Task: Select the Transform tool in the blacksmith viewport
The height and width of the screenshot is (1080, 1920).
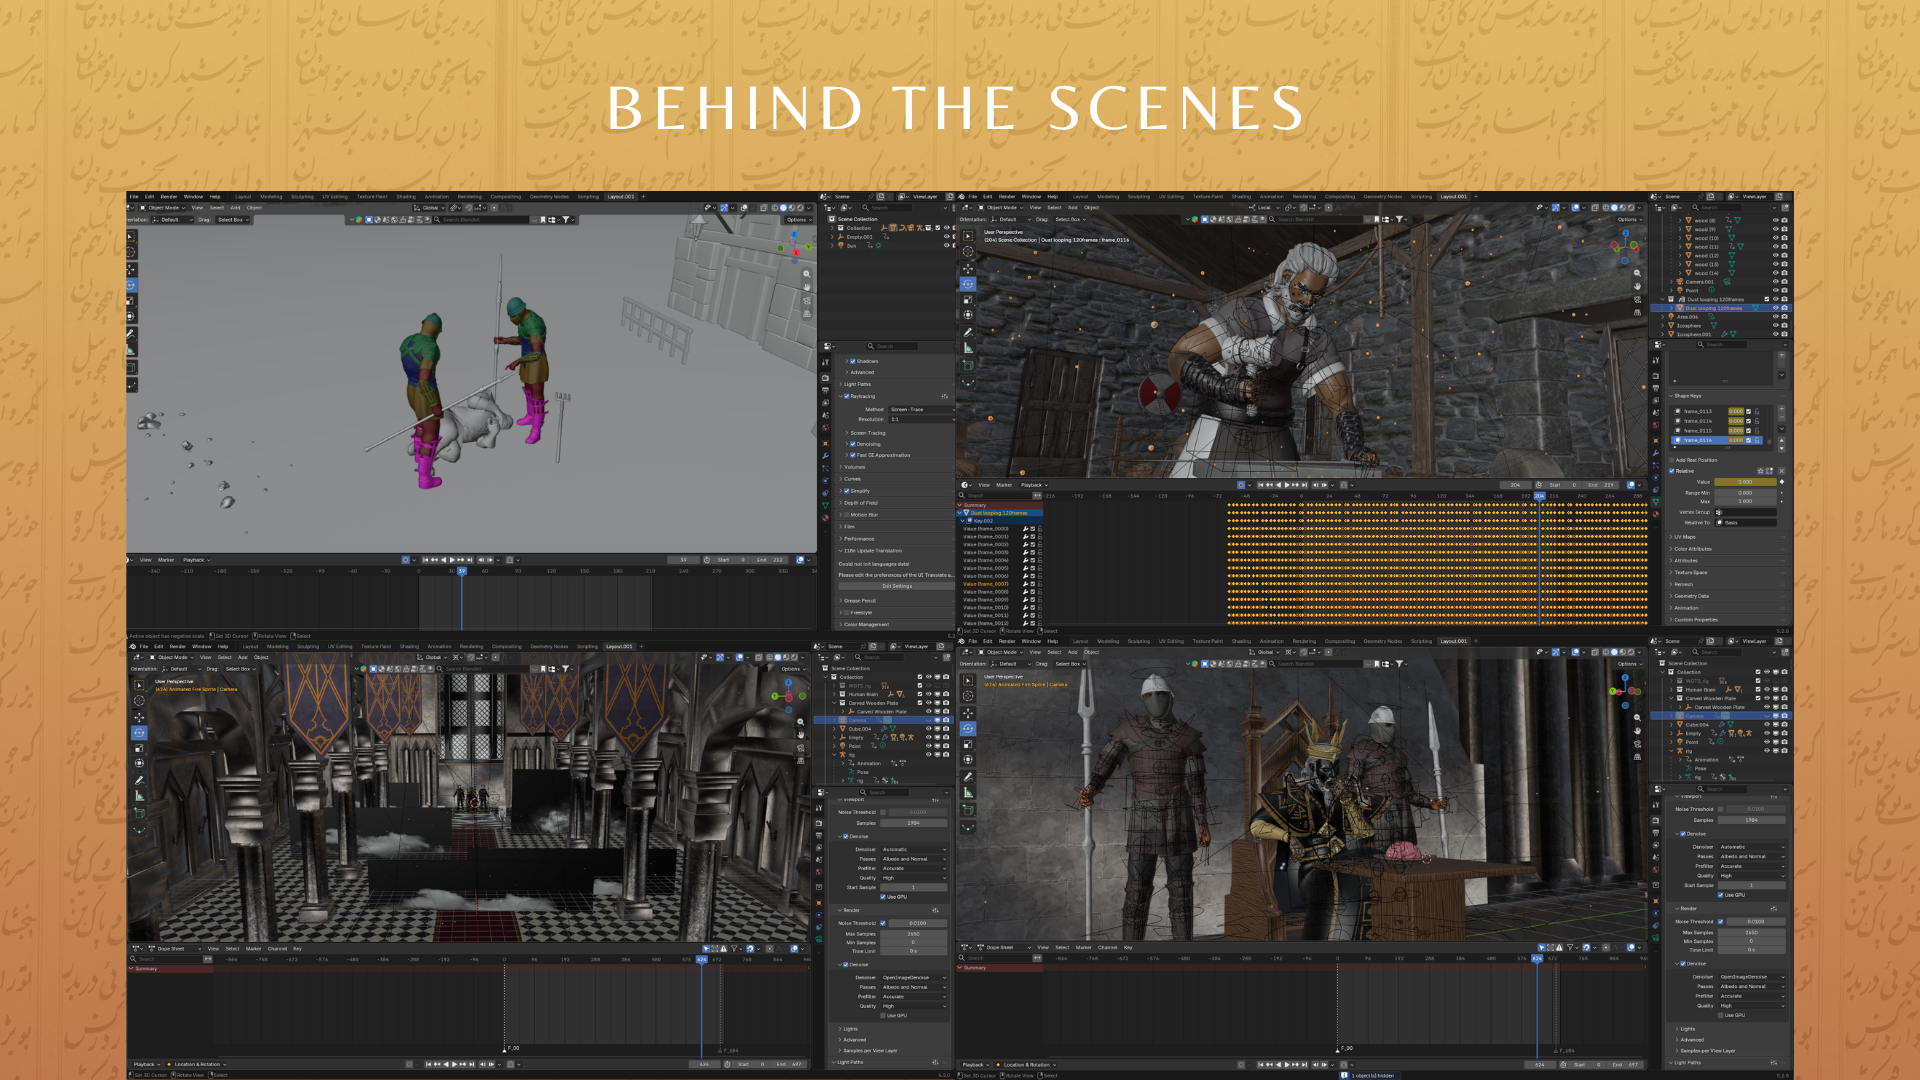Action: [968, 315]
